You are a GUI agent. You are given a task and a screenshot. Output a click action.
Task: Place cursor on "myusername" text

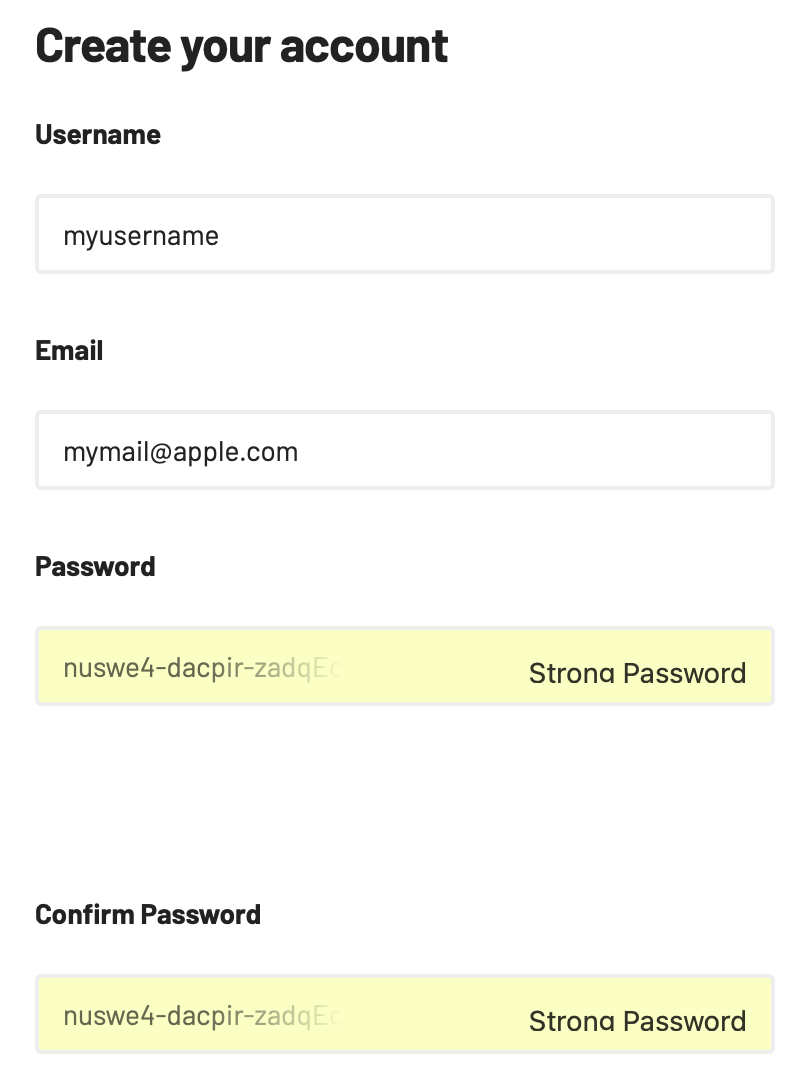tap(141, 236)
